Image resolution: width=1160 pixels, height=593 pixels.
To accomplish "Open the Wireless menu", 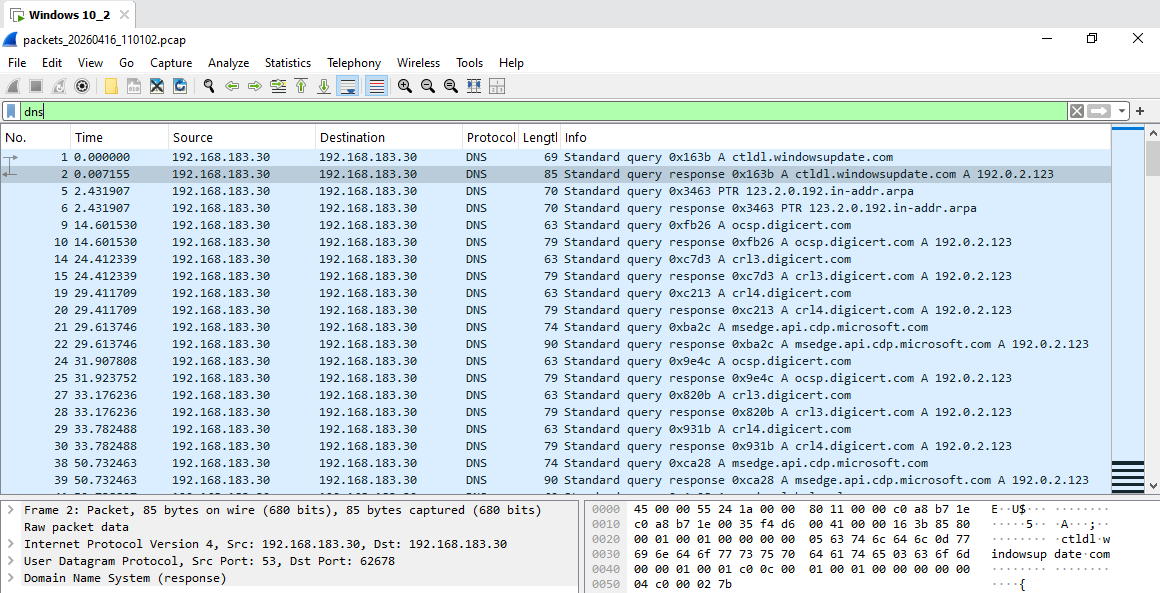I will [x=418, y=63].
